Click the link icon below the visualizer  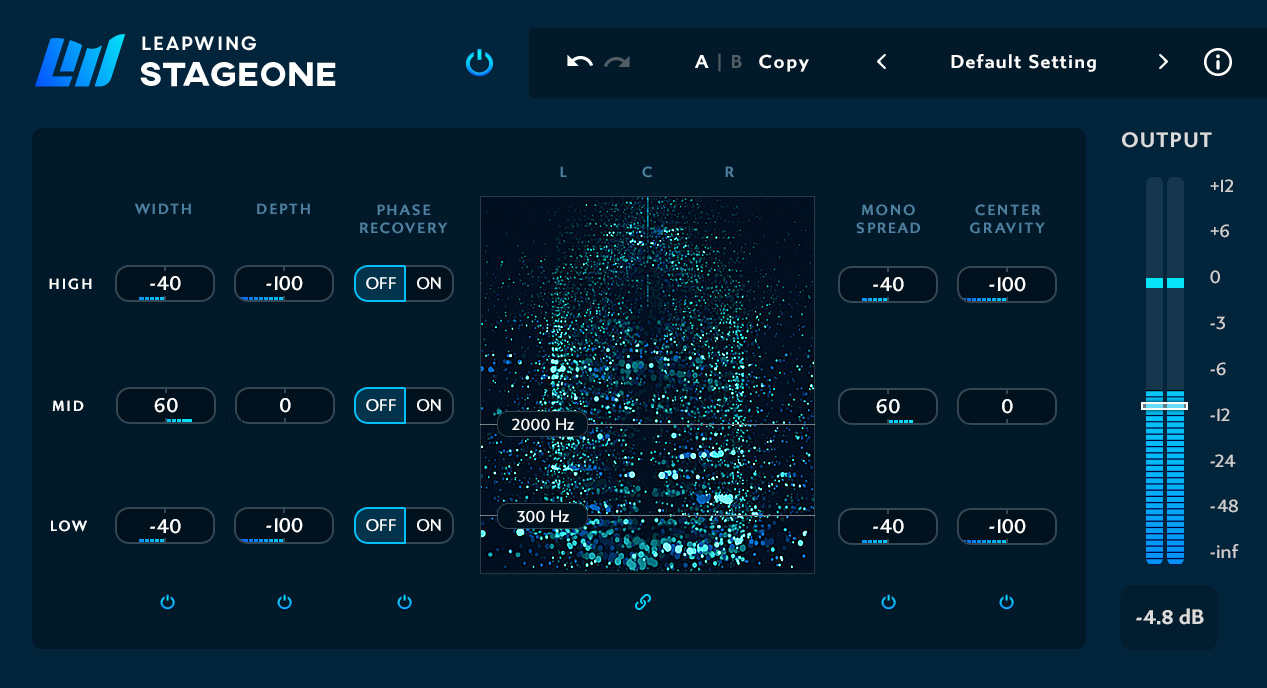[643, 602]
